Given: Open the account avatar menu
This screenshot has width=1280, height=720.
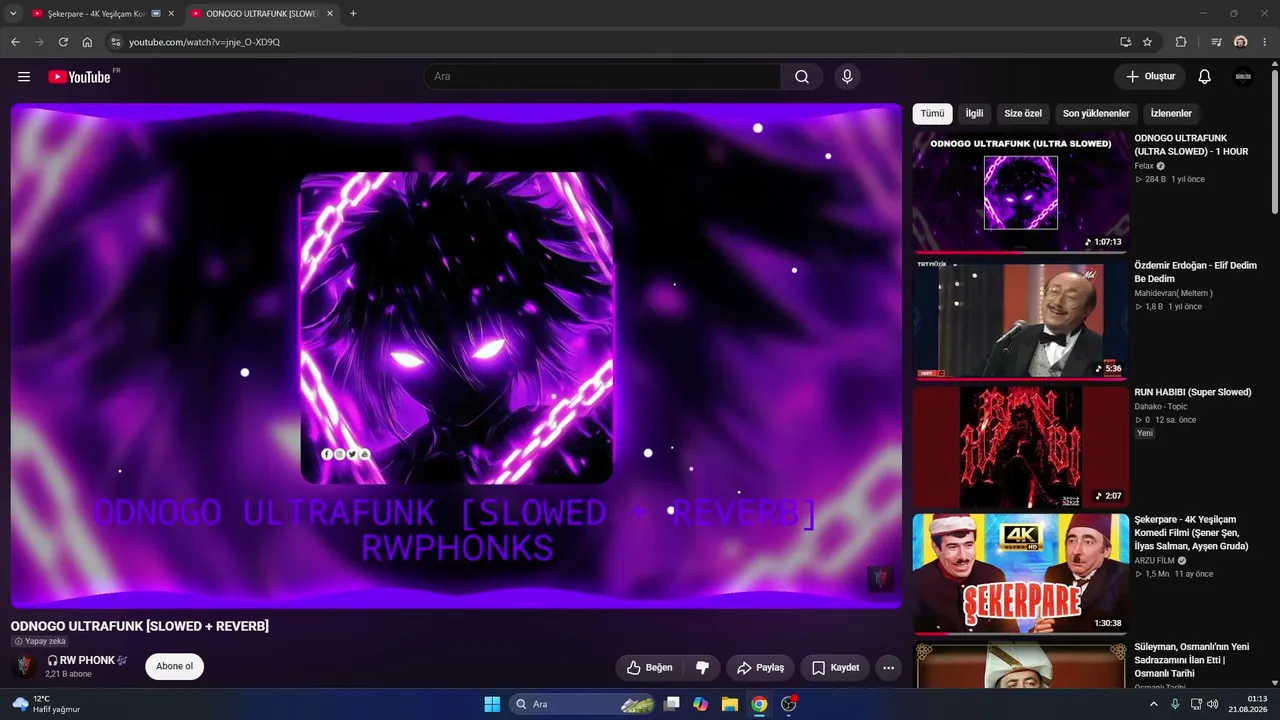Looking at the screenshot, I should pyautogui.click(x=1243, y=77).
